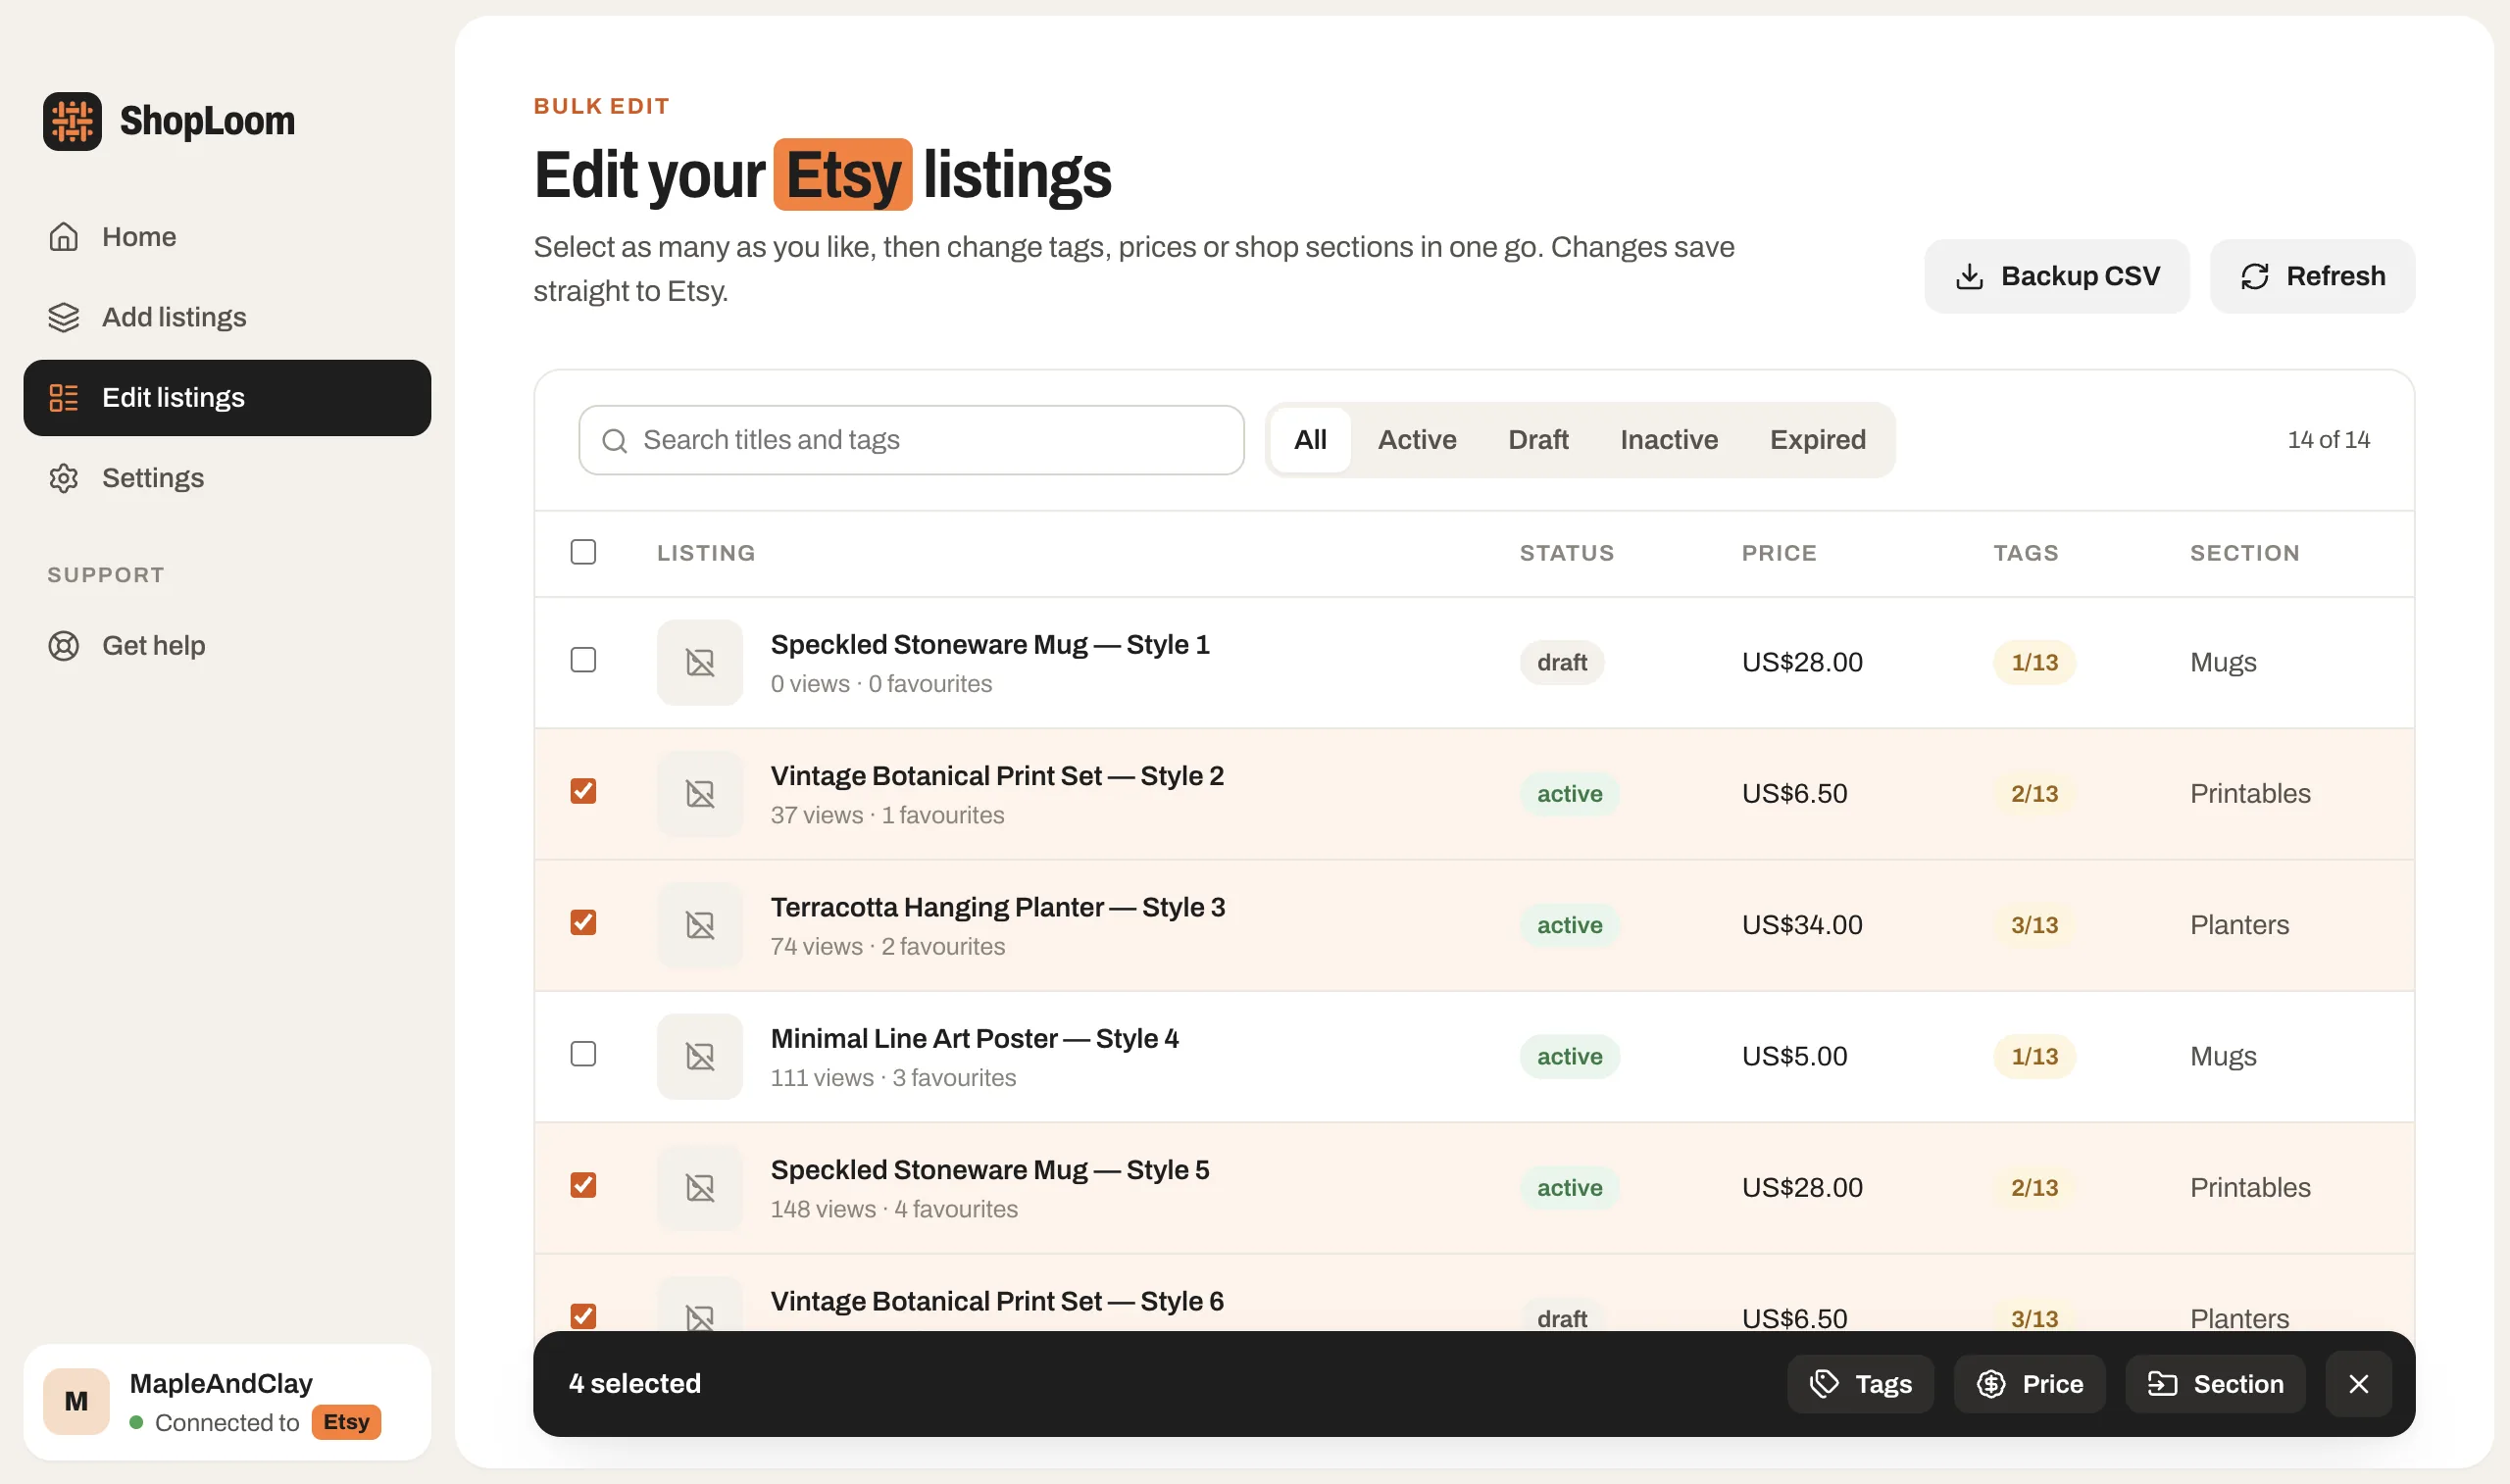Image resolution: width=2510 pixels, height=1484 pixels.
Task: Click the draft status badge of Style 1
Action: click(1561, 663)
